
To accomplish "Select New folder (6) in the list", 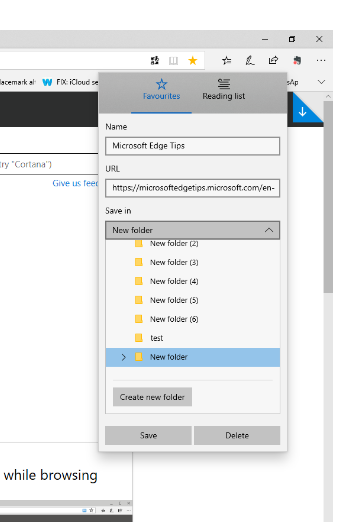I will point(193,319).
